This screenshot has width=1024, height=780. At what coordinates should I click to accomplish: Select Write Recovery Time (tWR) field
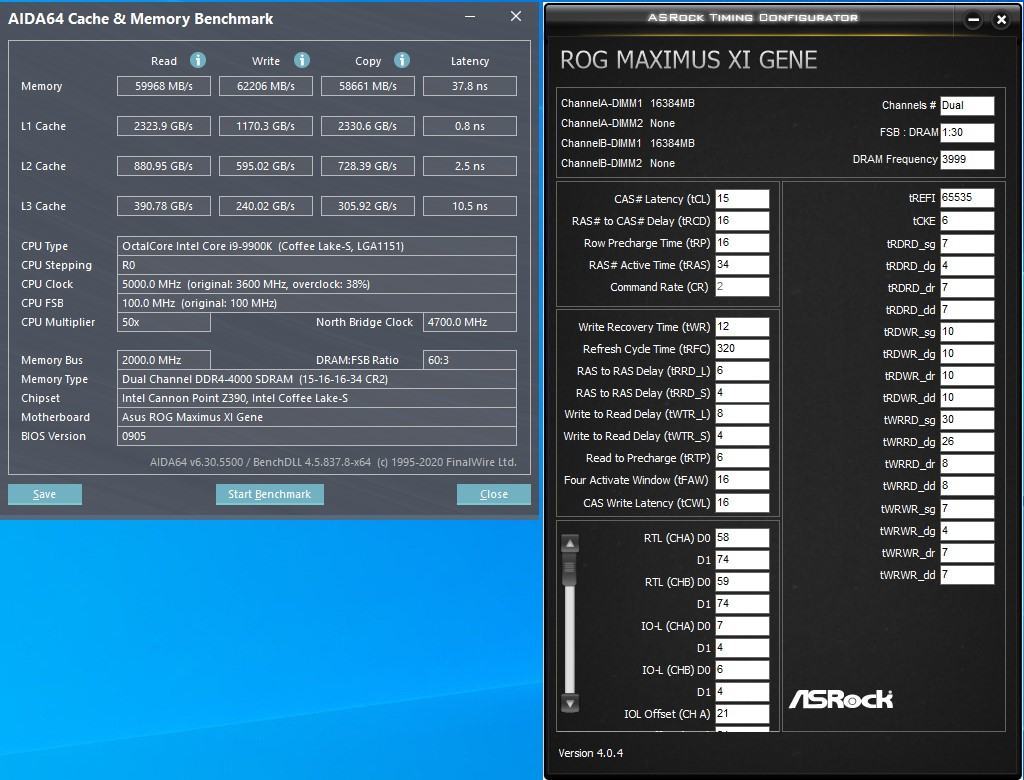pos(743,327)
